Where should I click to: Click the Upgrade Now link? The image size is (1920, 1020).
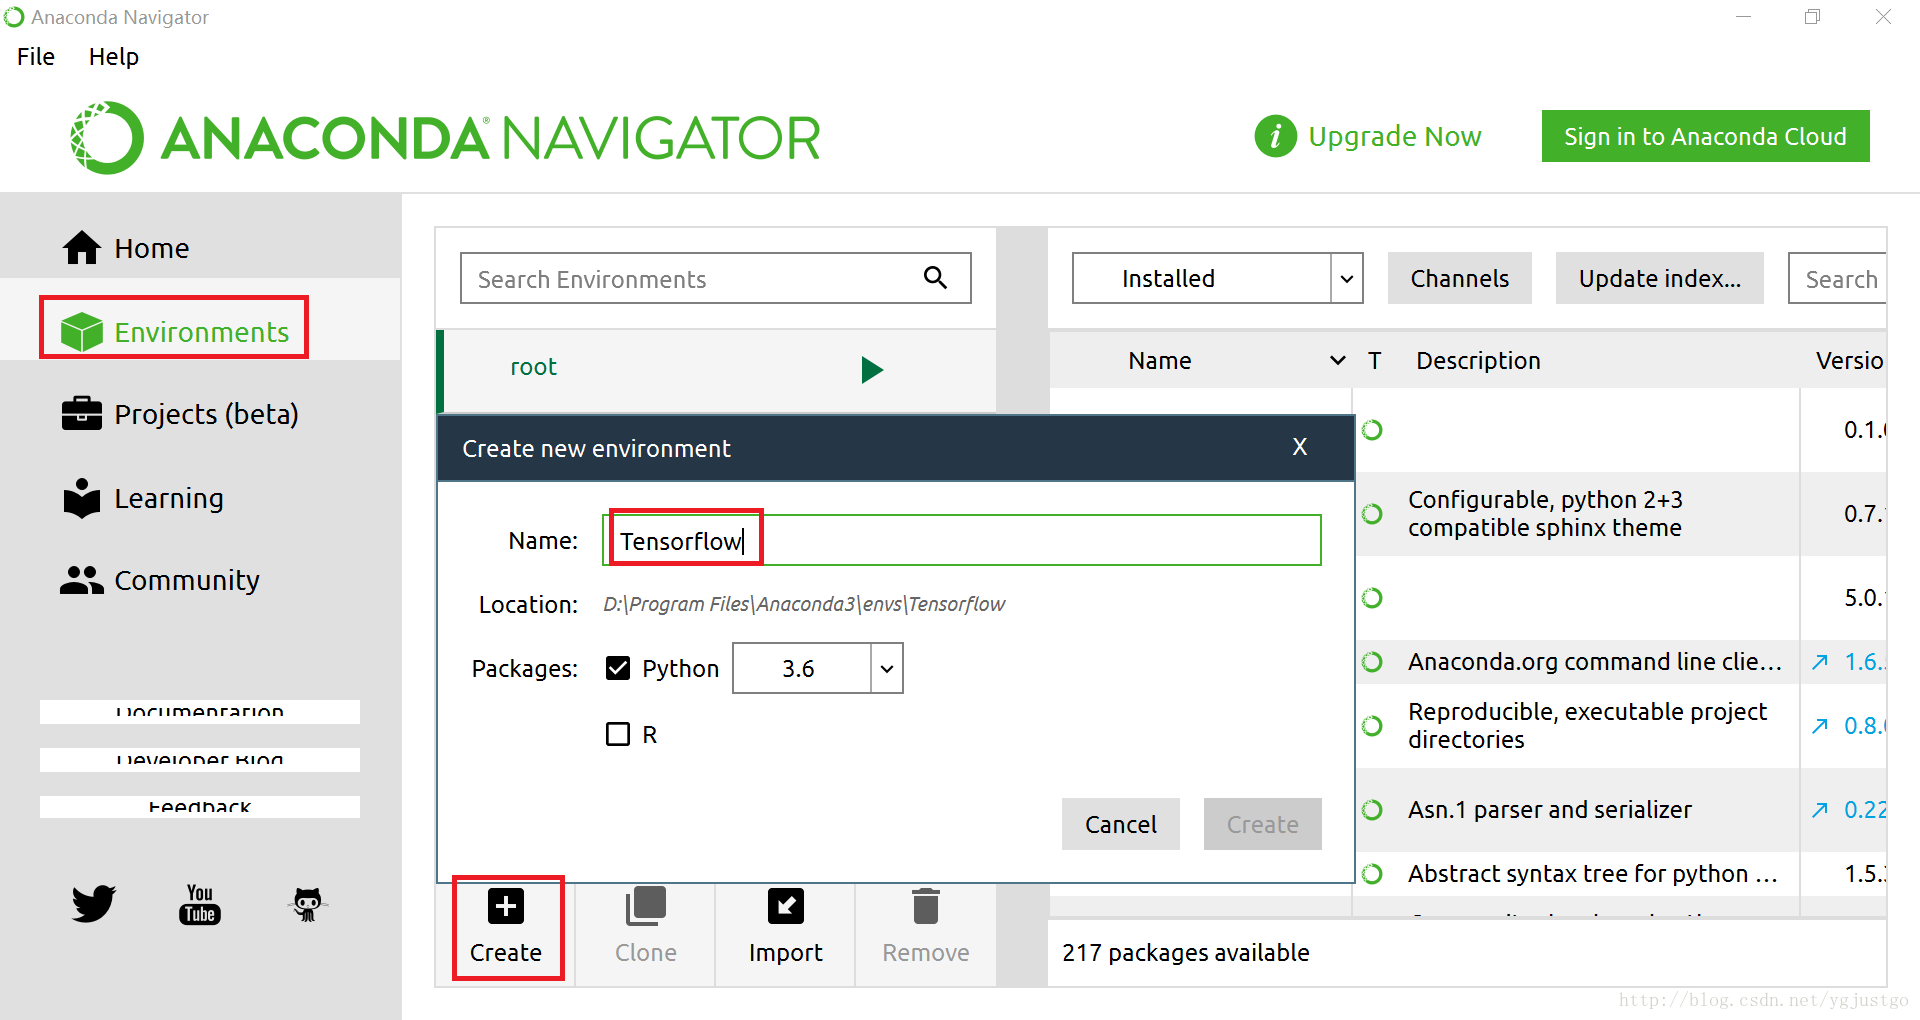(x=1395, y=136)
